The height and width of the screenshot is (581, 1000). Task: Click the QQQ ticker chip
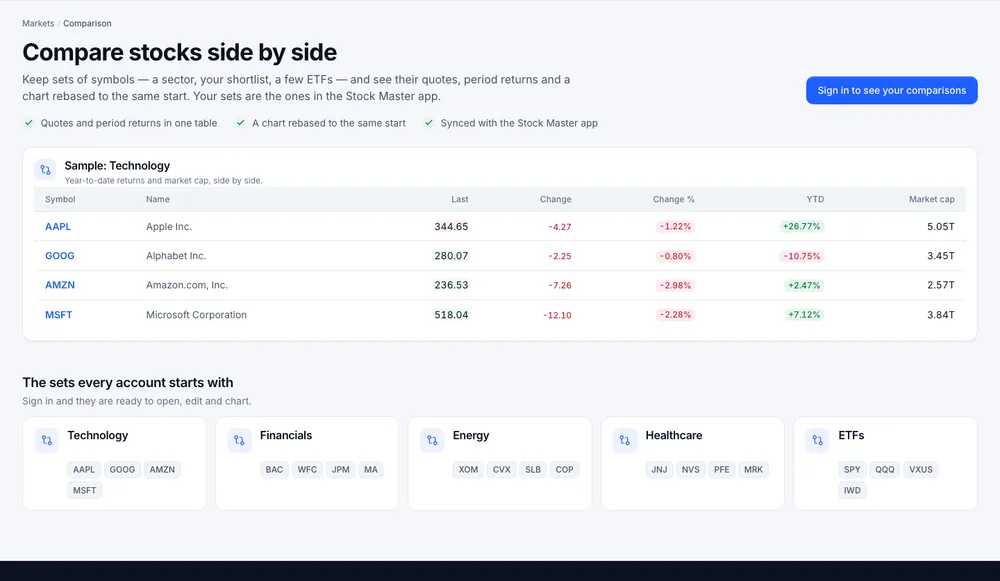885,469
